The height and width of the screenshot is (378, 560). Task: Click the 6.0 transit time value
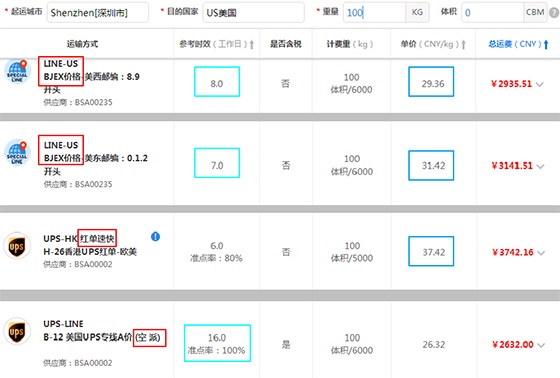[x=217, y=246]
